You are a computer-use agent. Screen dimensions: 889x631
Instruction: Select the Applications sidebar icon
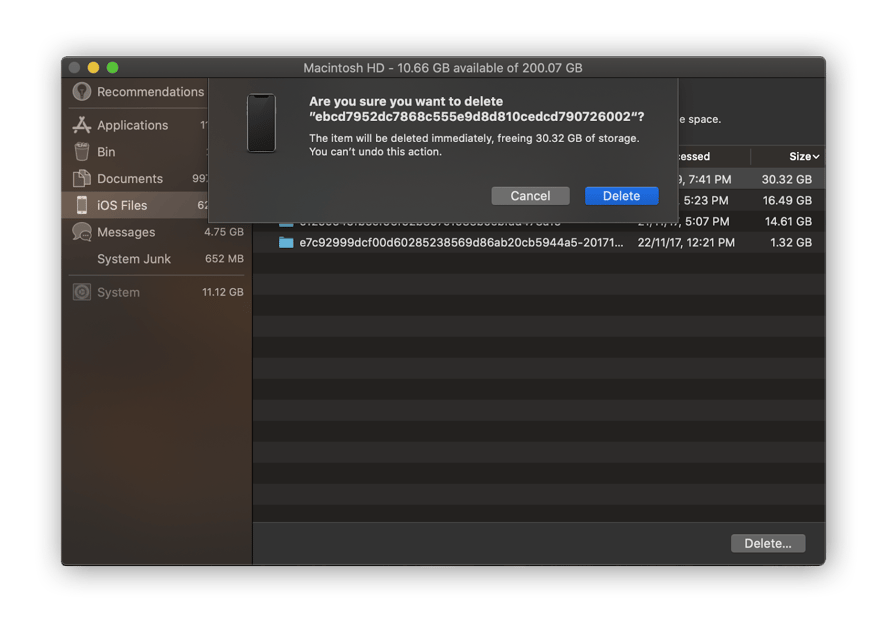click(x=81, y=125)
